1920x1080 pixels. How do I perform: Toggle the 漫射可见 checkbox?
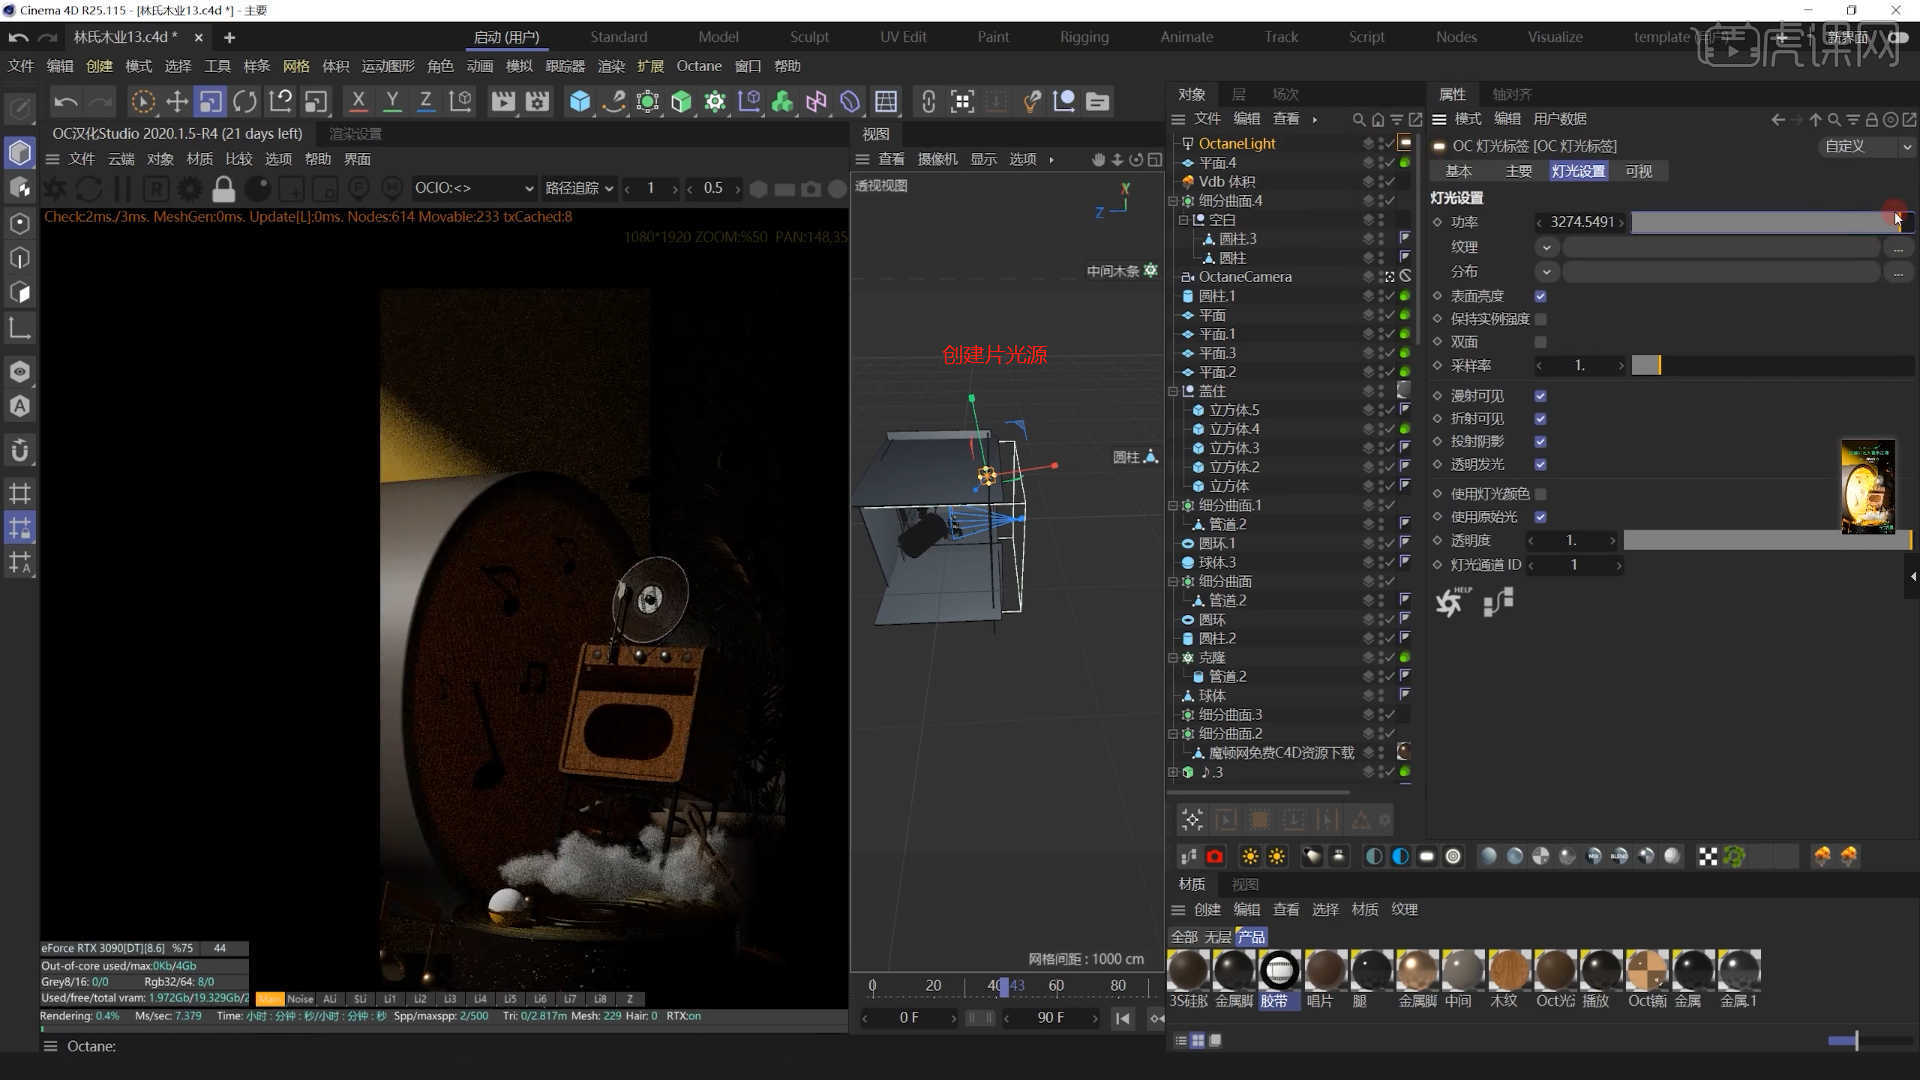point(1540,396)
